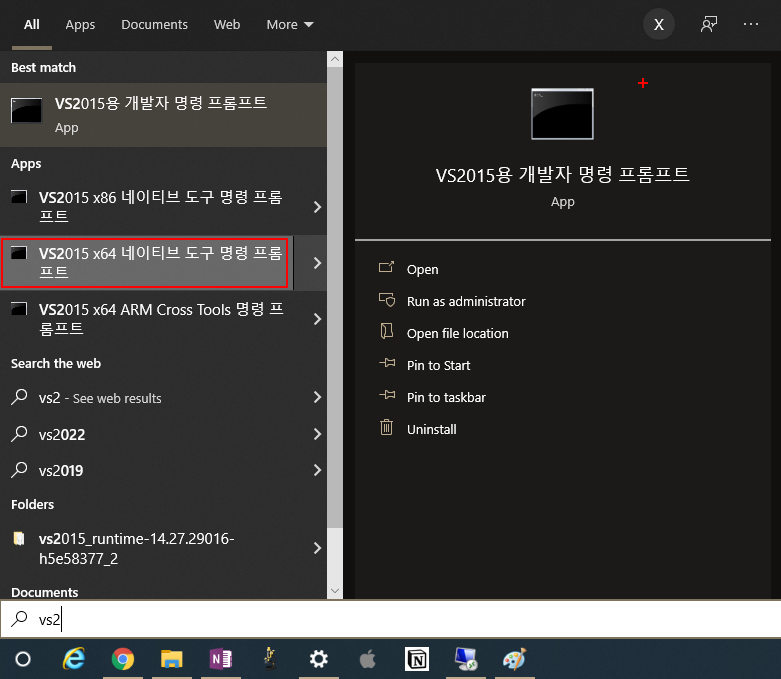This screenshot has height=679, width=781.
Task: Click the feedback person icon at top
Action: [x=708, y=24]
